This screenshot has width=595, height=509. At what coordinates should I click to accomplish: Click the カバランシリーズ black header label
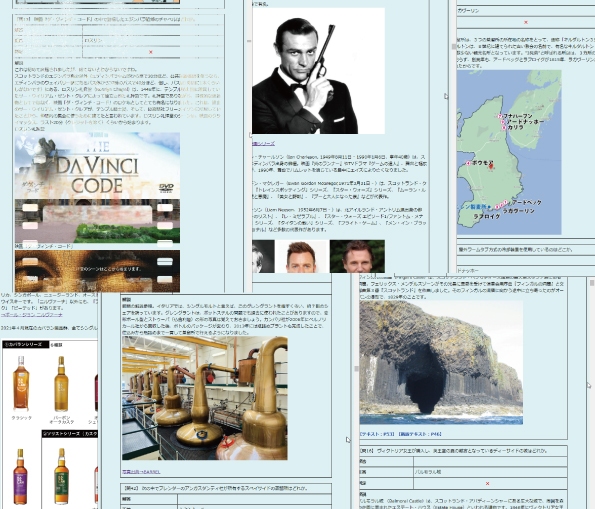click(x=25, y=345)
